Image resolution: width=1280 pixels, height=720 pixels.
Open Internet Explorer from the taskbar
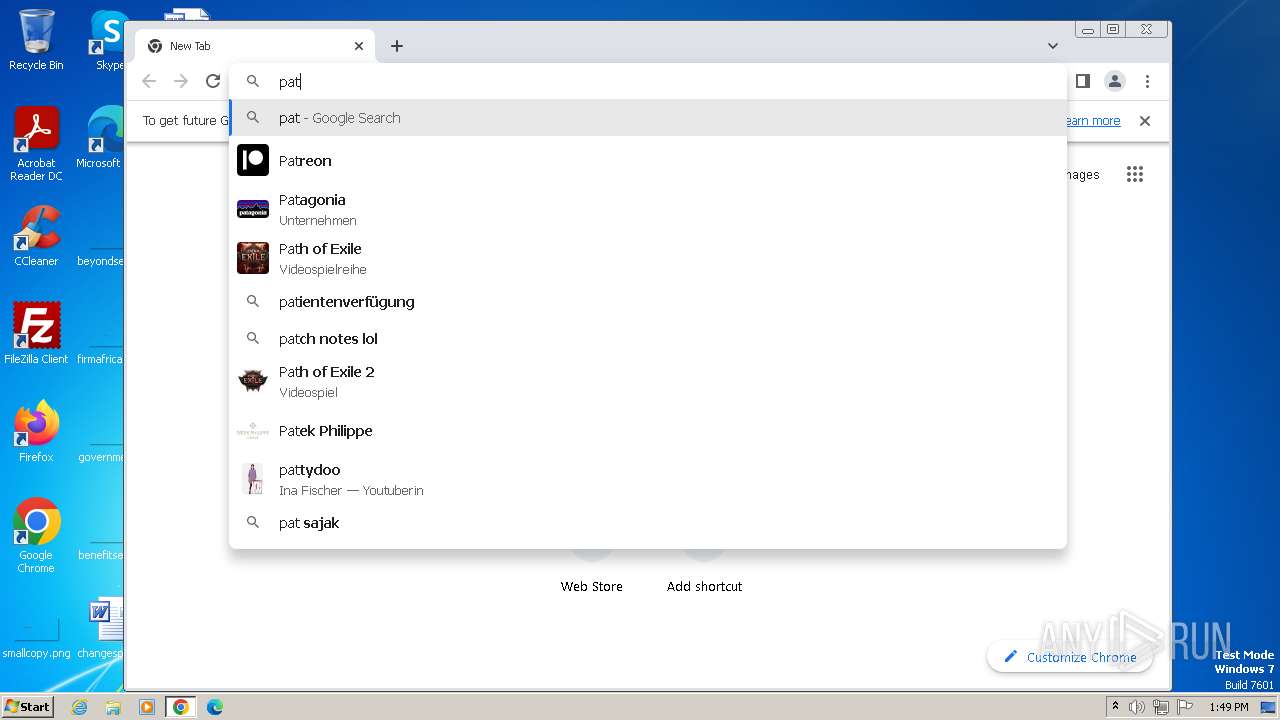click(x=80, y=707)
